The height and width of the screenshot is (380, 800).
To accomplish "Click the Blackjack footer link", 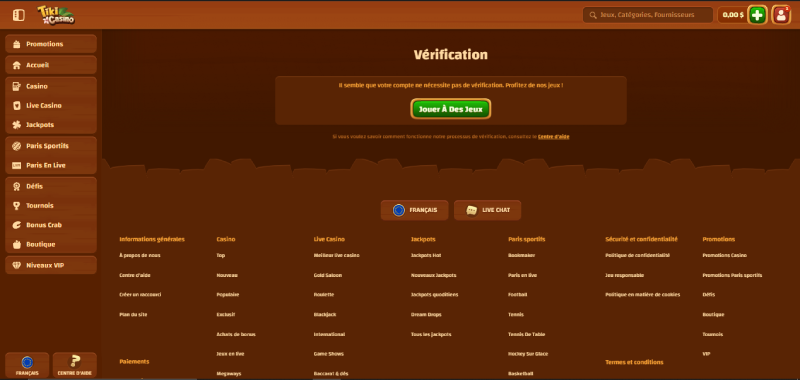I will [325, 315].
